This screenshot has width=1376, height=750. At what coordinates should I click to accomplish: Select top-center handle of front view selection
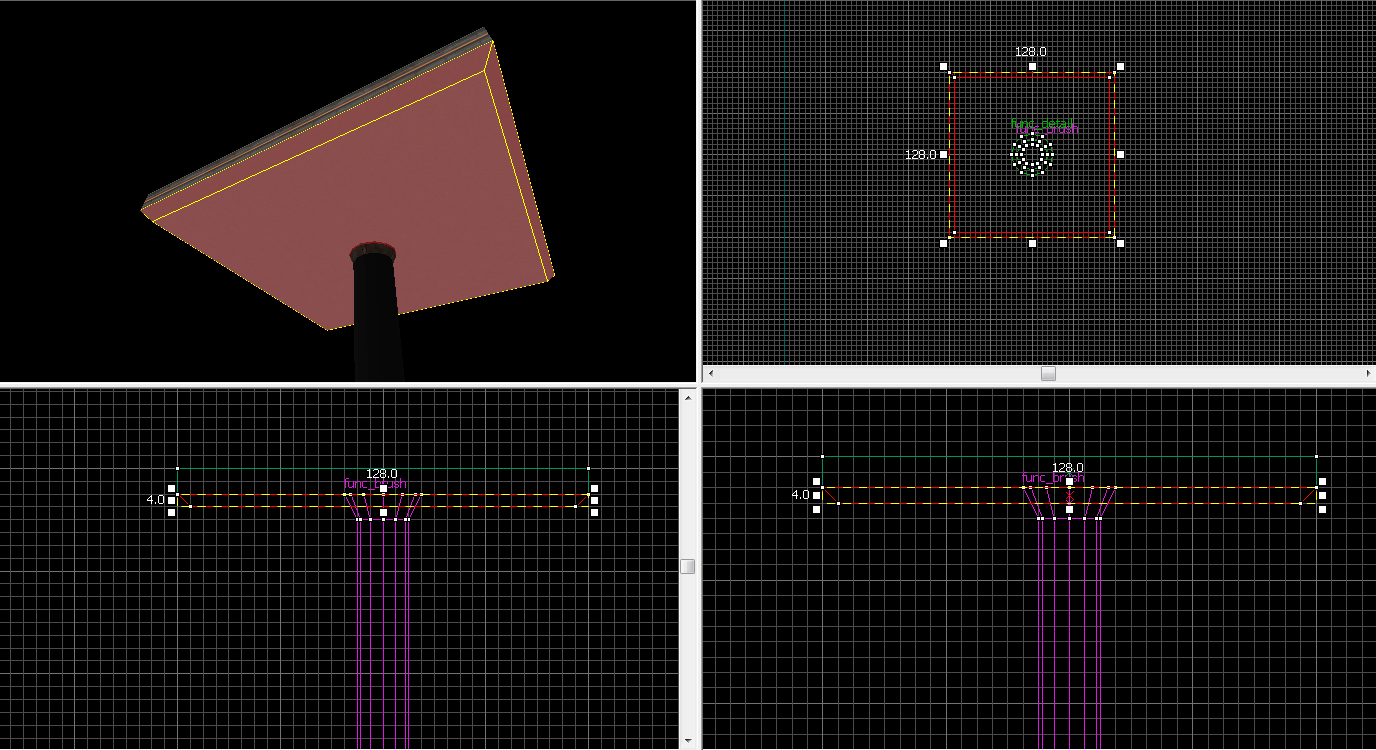click(x=383, y=489)
